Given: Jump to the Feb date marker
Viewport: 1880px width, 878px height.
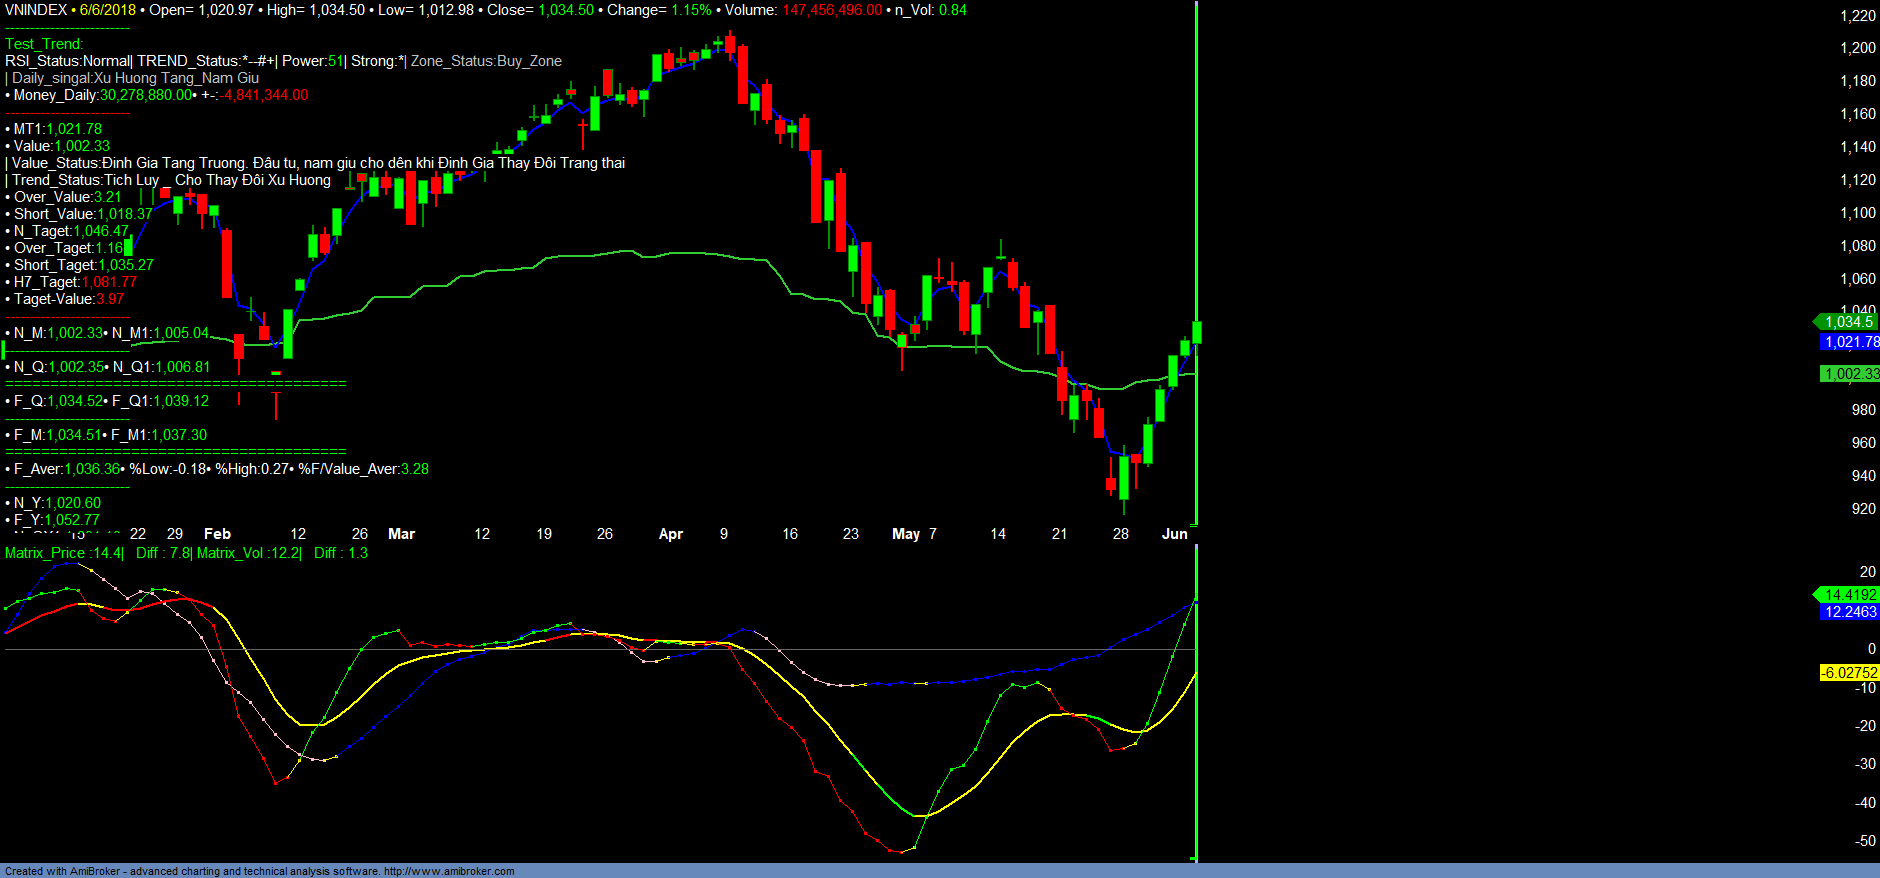Looking at the screenshot, I should [x=217, y=534].
